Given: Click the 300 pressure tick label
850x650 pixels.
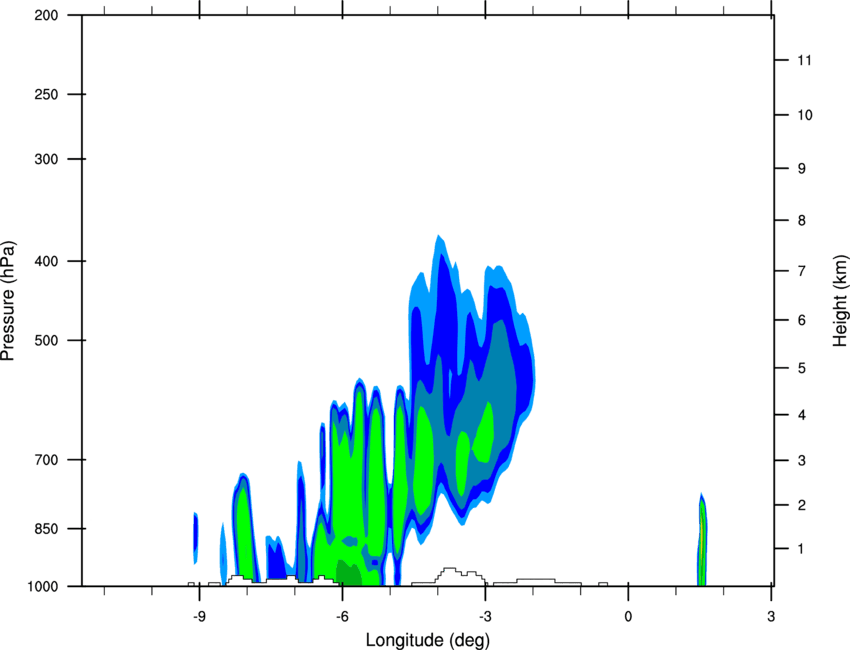Looking at the screenshot, I should (46, 159).
